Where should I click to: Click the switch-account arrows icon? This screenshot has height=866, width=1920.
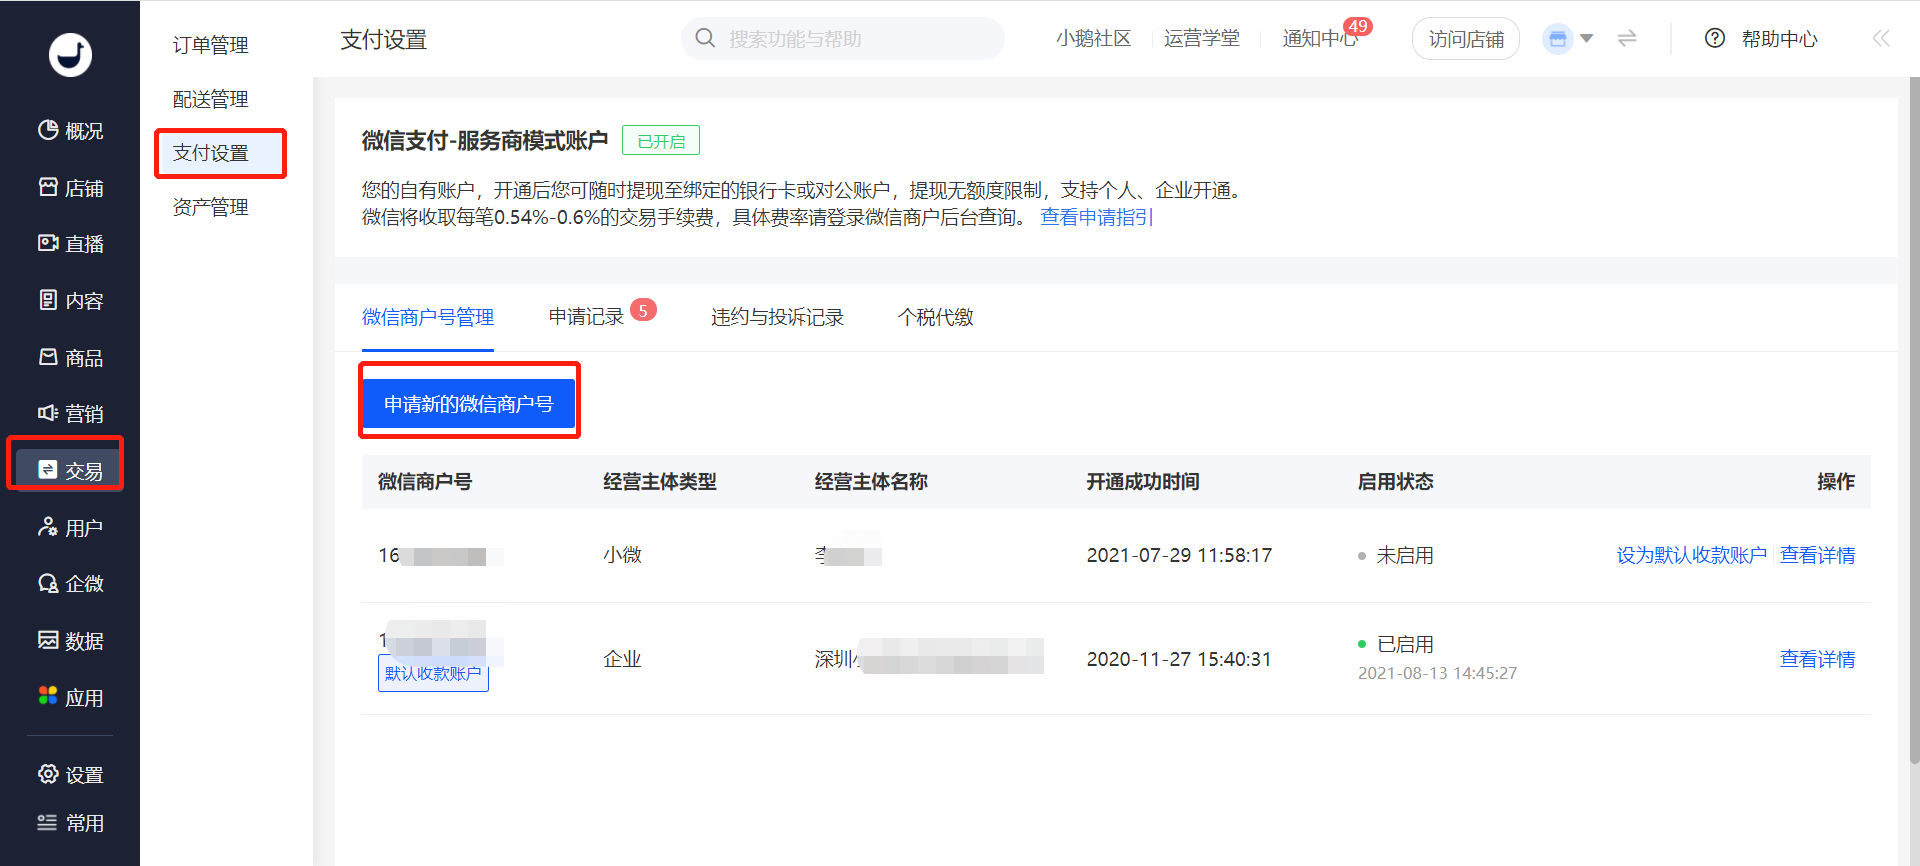[1627, 38]
